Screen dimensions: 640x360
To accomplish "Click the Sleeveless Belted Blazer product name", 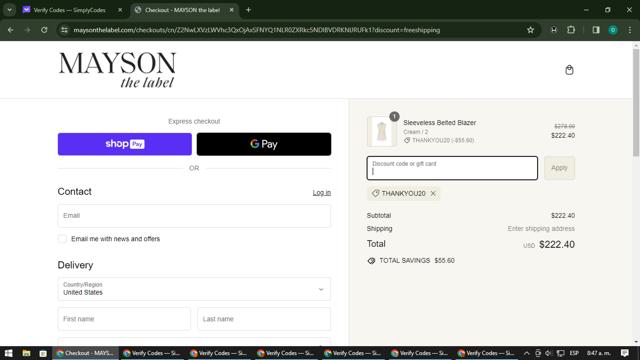I will coord(440,122).
